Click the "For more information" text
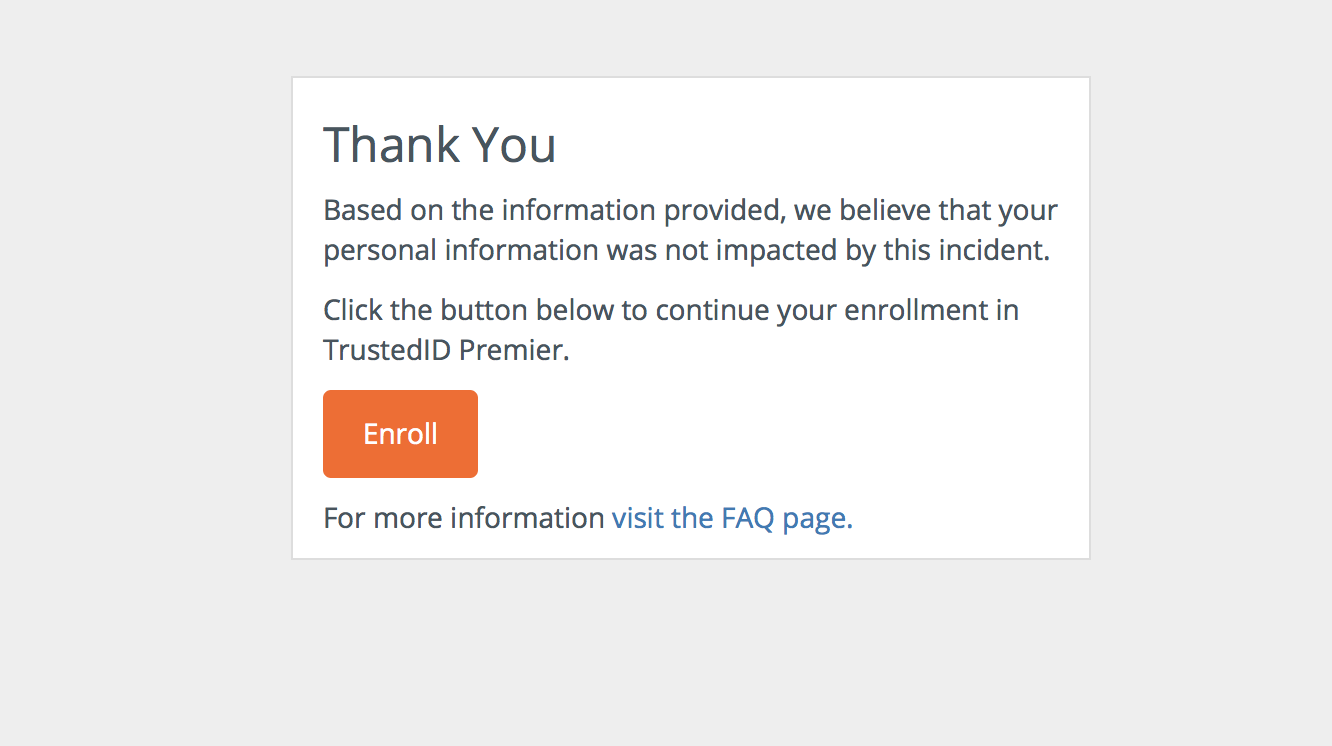1332x746 pixels. (464, 518)
